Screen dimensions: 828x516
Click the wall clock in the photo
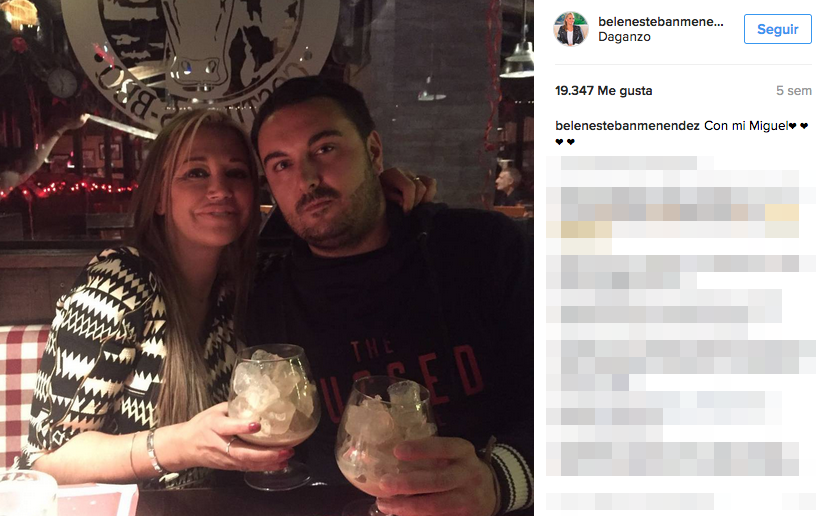tap(63, 83)
